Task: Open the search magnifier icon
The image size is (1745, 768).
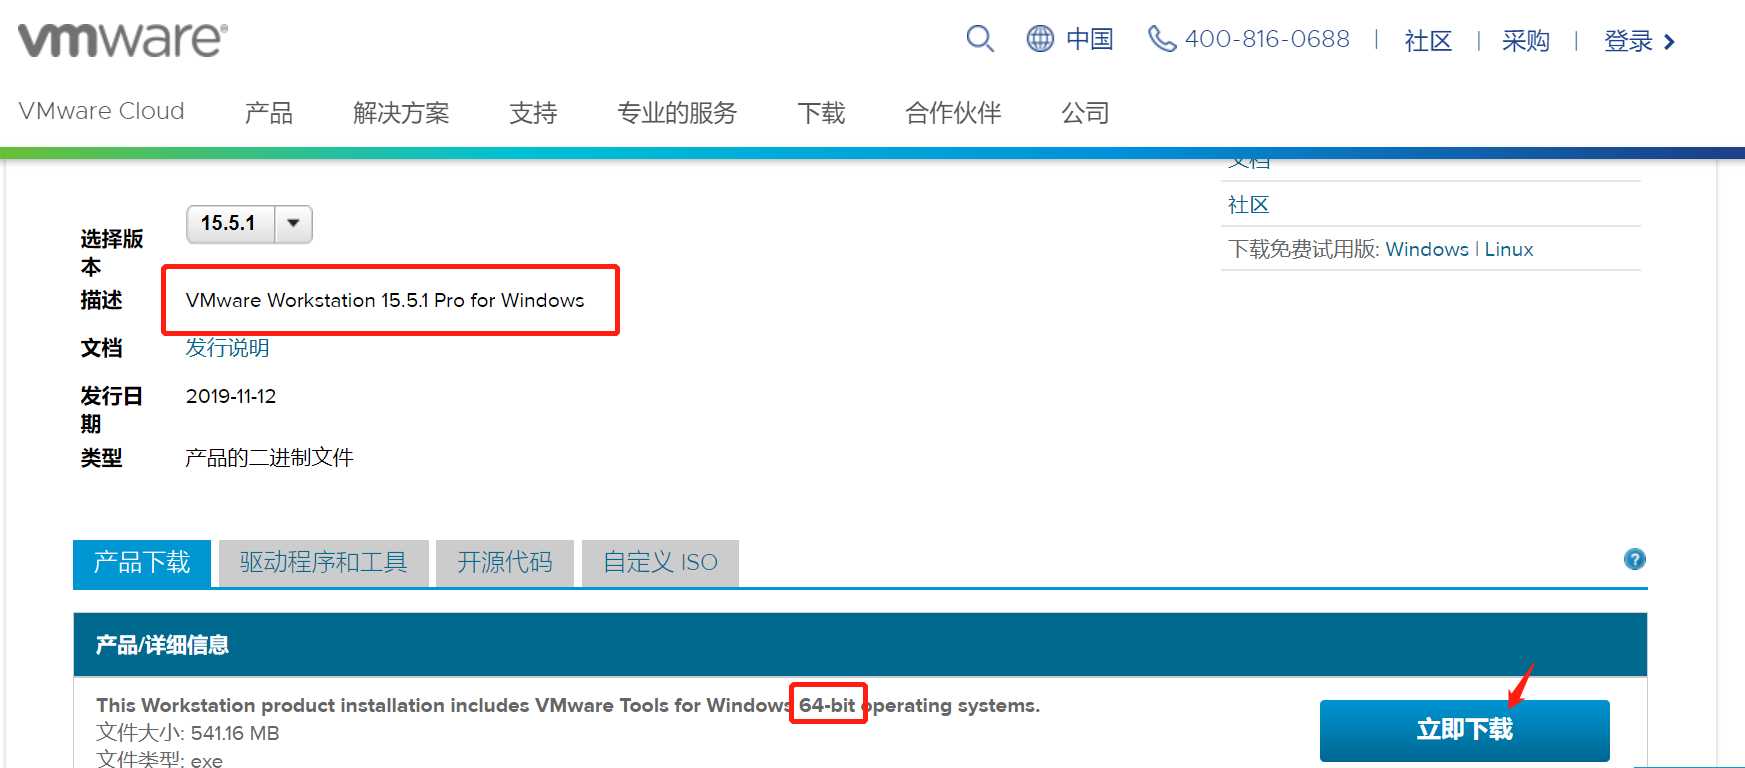Action: pyautogui.click(x=980, y=39)
